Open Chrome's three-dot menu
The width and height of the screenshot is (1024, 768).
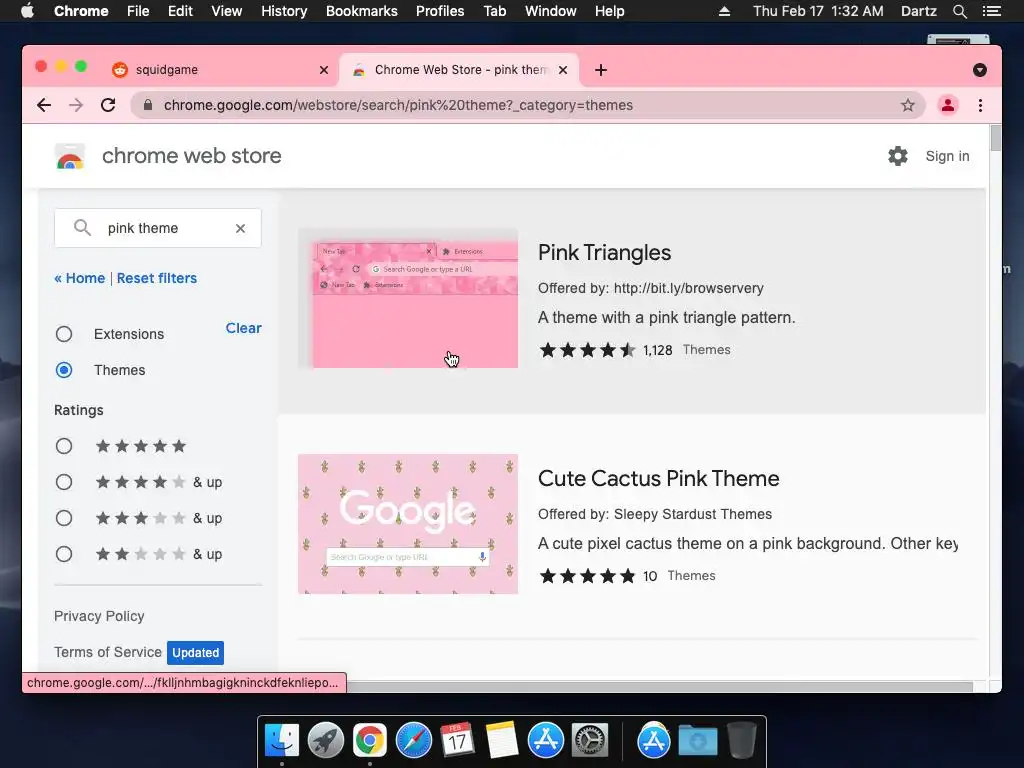click(x=980, y=105)
